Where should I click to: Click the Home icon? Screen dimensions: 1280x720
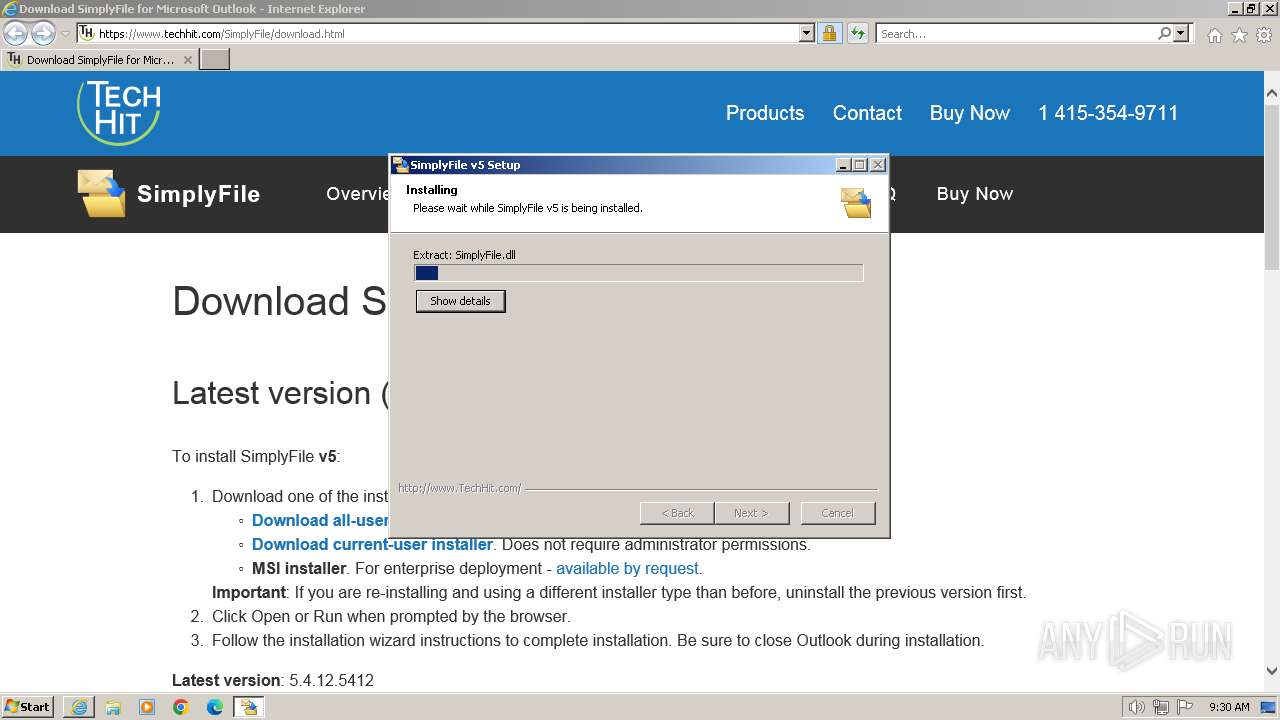coord(1214,35)
